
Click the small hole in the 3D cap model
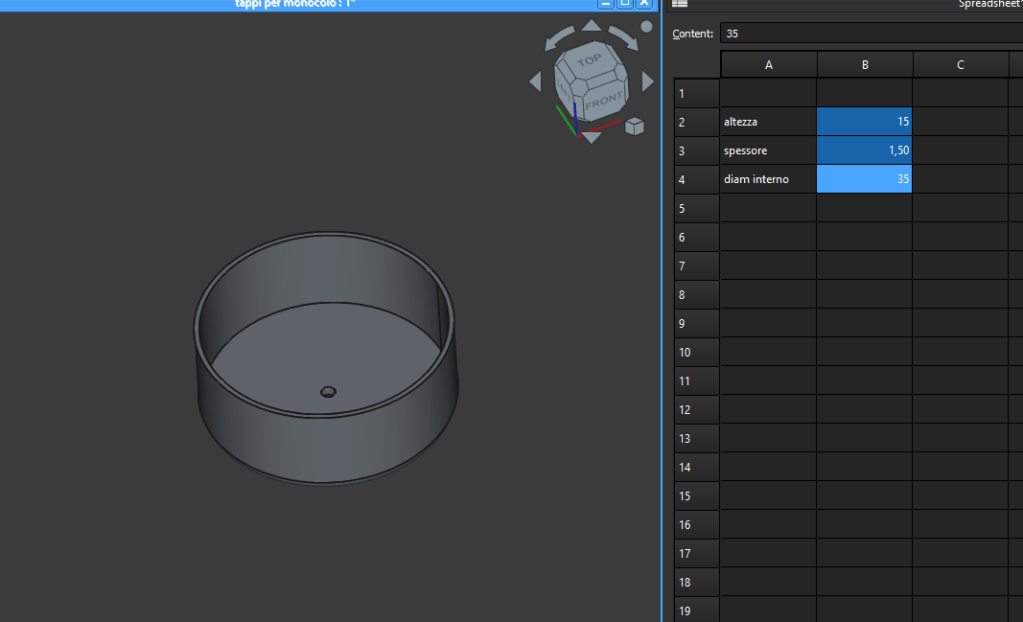point(327,393)
